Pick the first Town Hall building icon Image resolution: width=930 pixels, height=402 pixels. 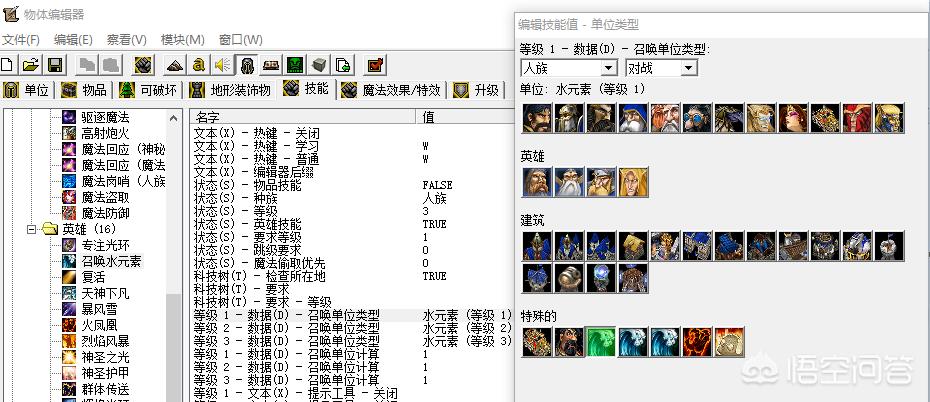tap(537, 246)
